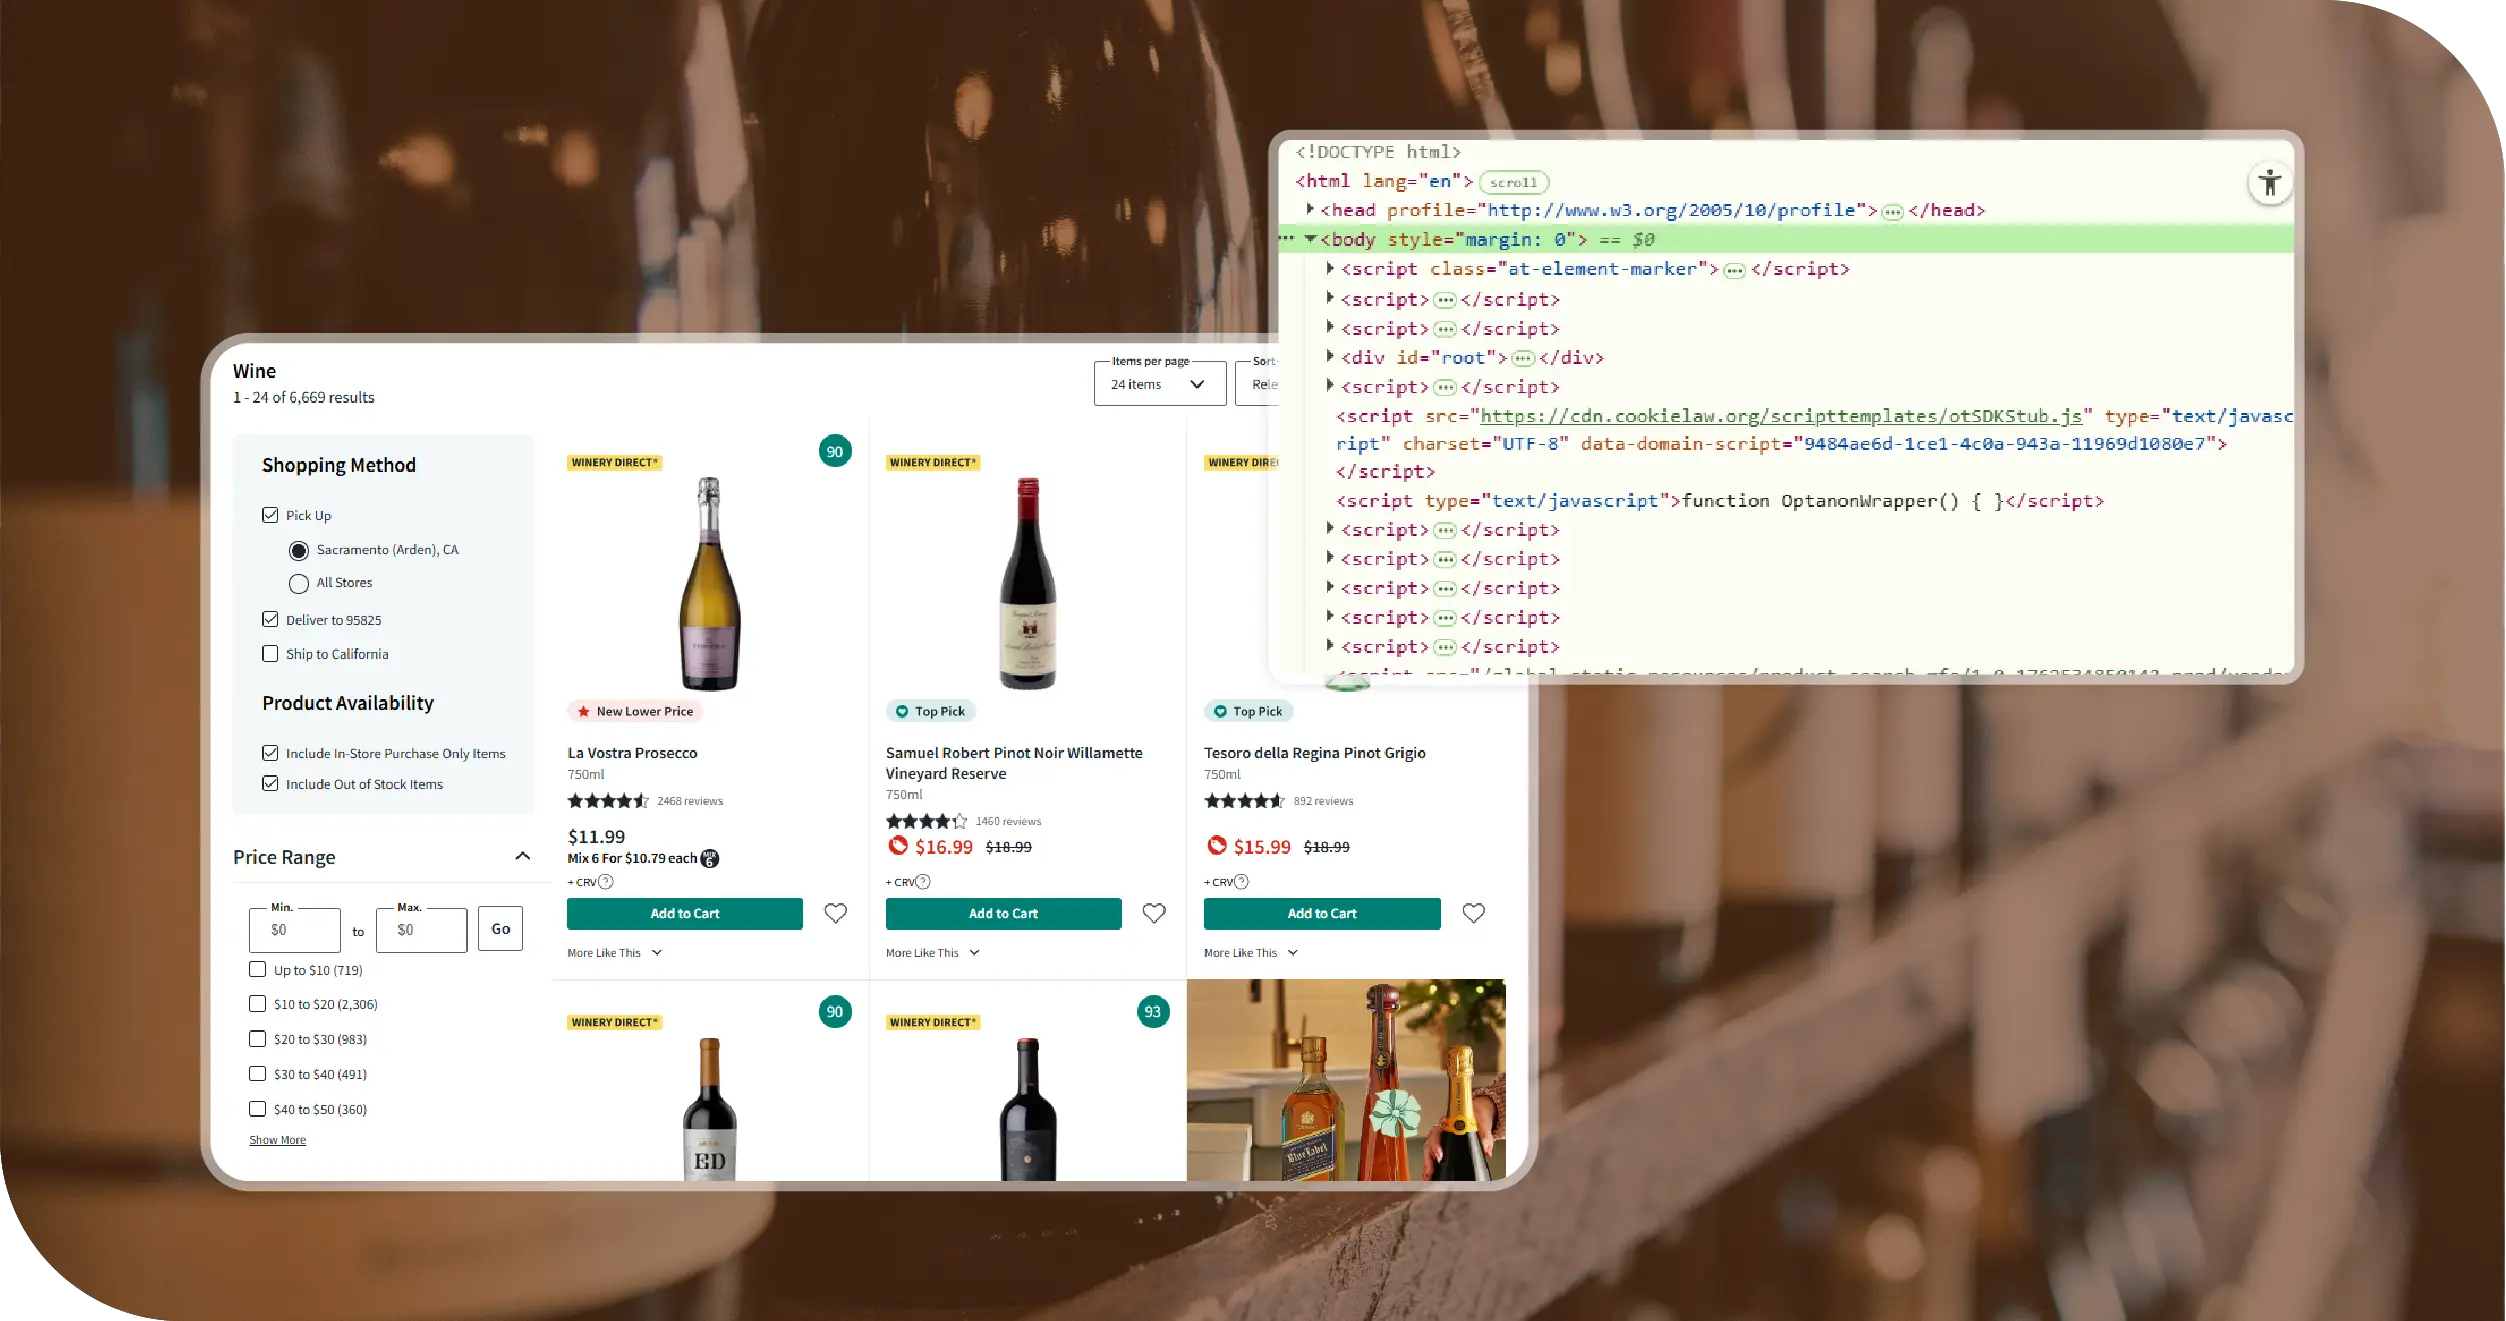Click the accessibility icon in code panel

point(2270,183)
